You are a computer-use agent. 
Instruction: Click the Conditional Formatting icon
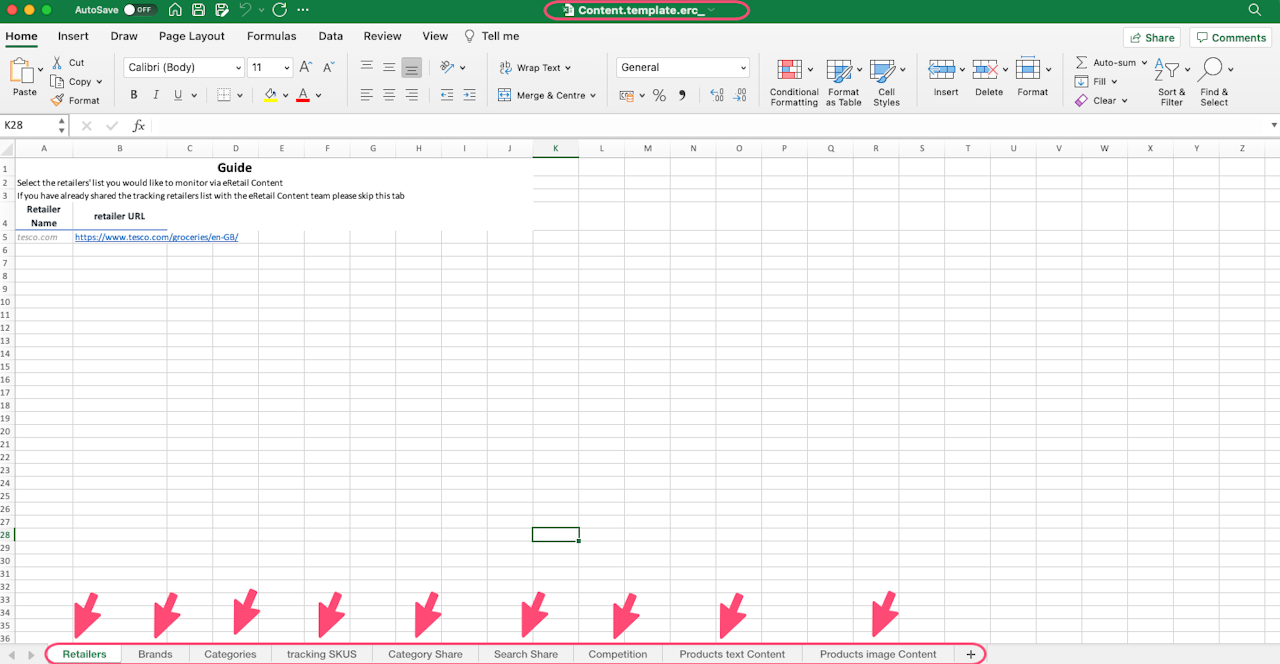(790, 70)
